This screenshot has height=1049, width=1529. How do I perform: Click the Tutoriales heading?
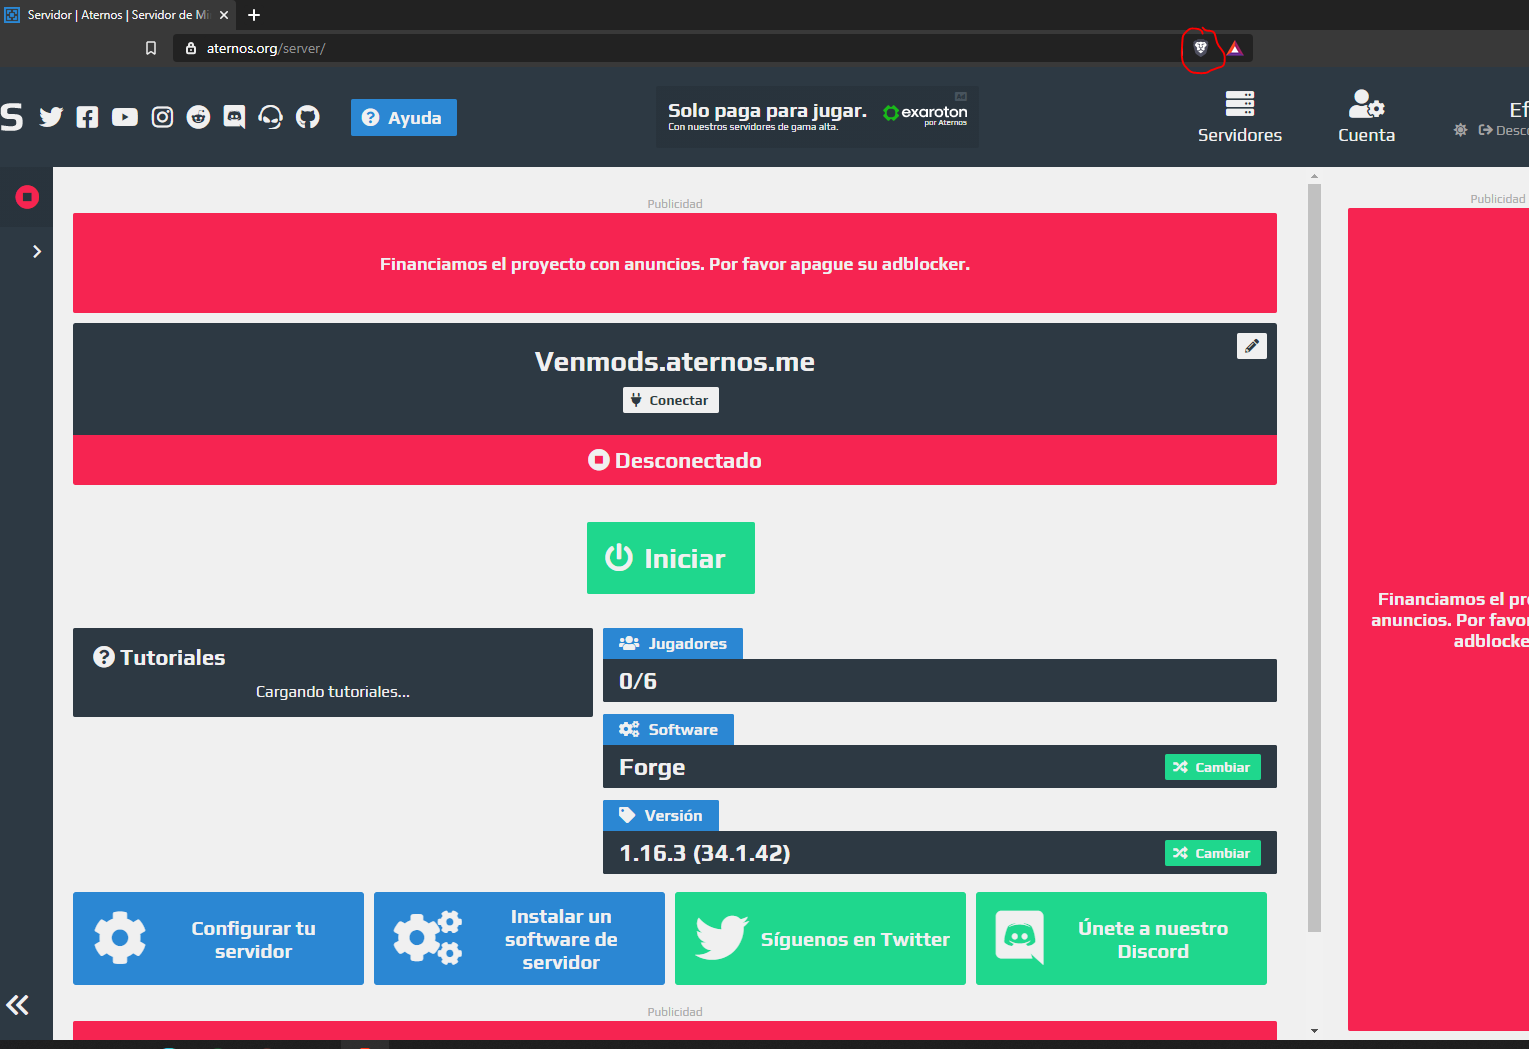[x=173, y=657]
